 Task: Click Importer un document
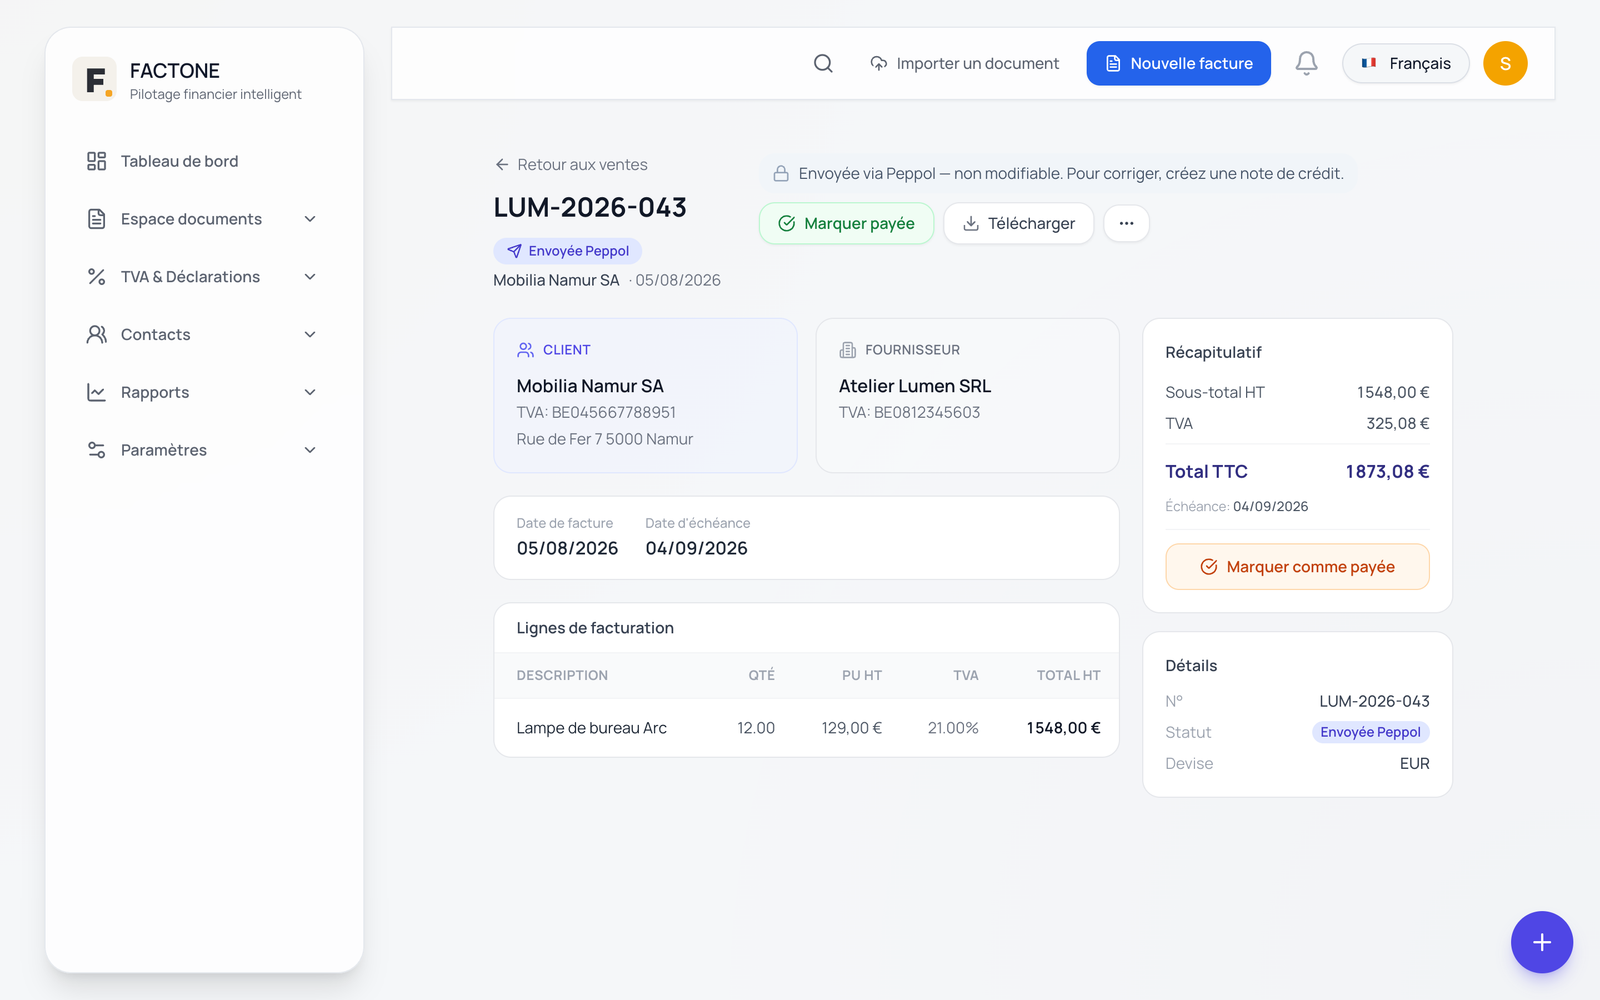coord(964,63)
